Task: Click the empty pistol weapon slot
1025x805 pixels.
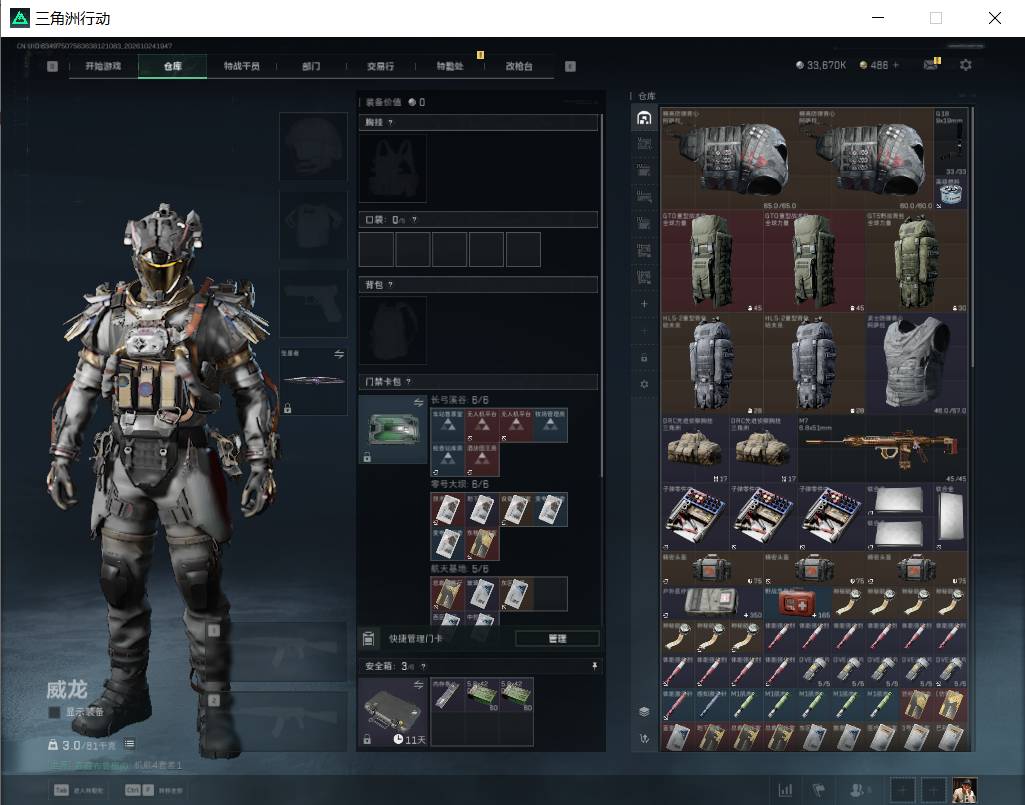Action: [x=313, y=303]
